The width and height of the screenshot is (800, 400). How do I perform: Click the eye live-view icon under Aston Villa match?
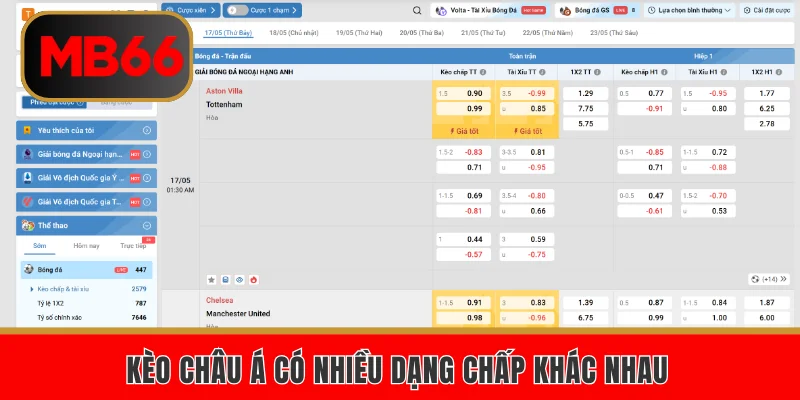pos(240,280)
